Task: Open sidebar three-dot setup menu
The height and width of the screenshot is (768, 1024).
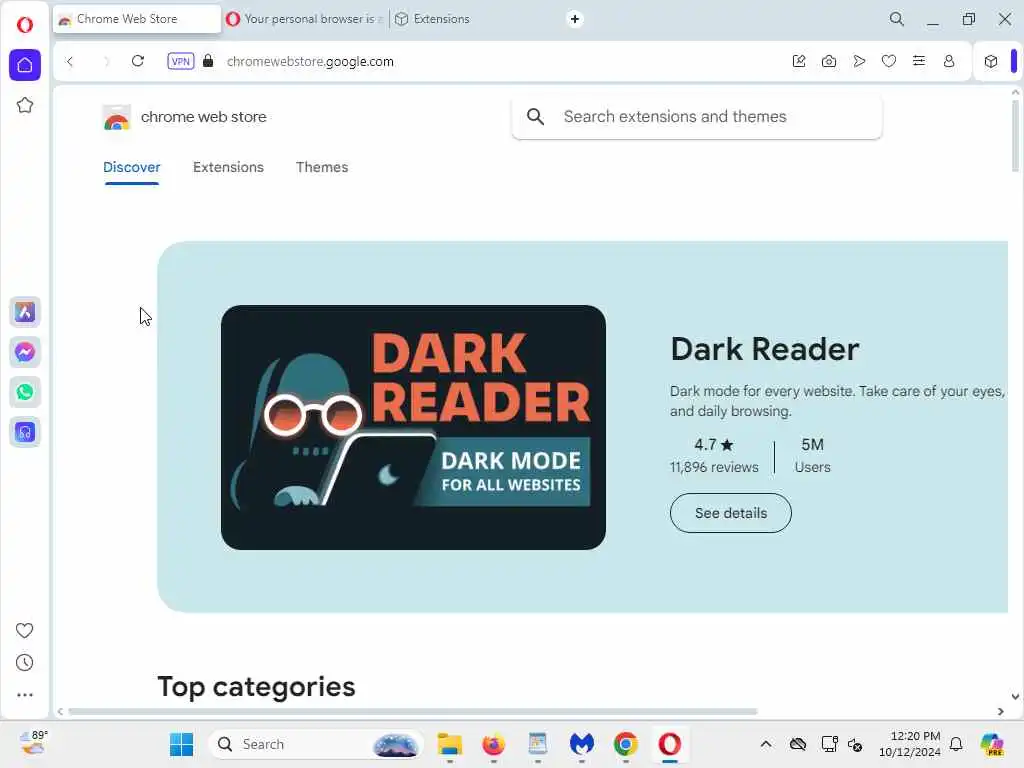Action: click(24, 695)
